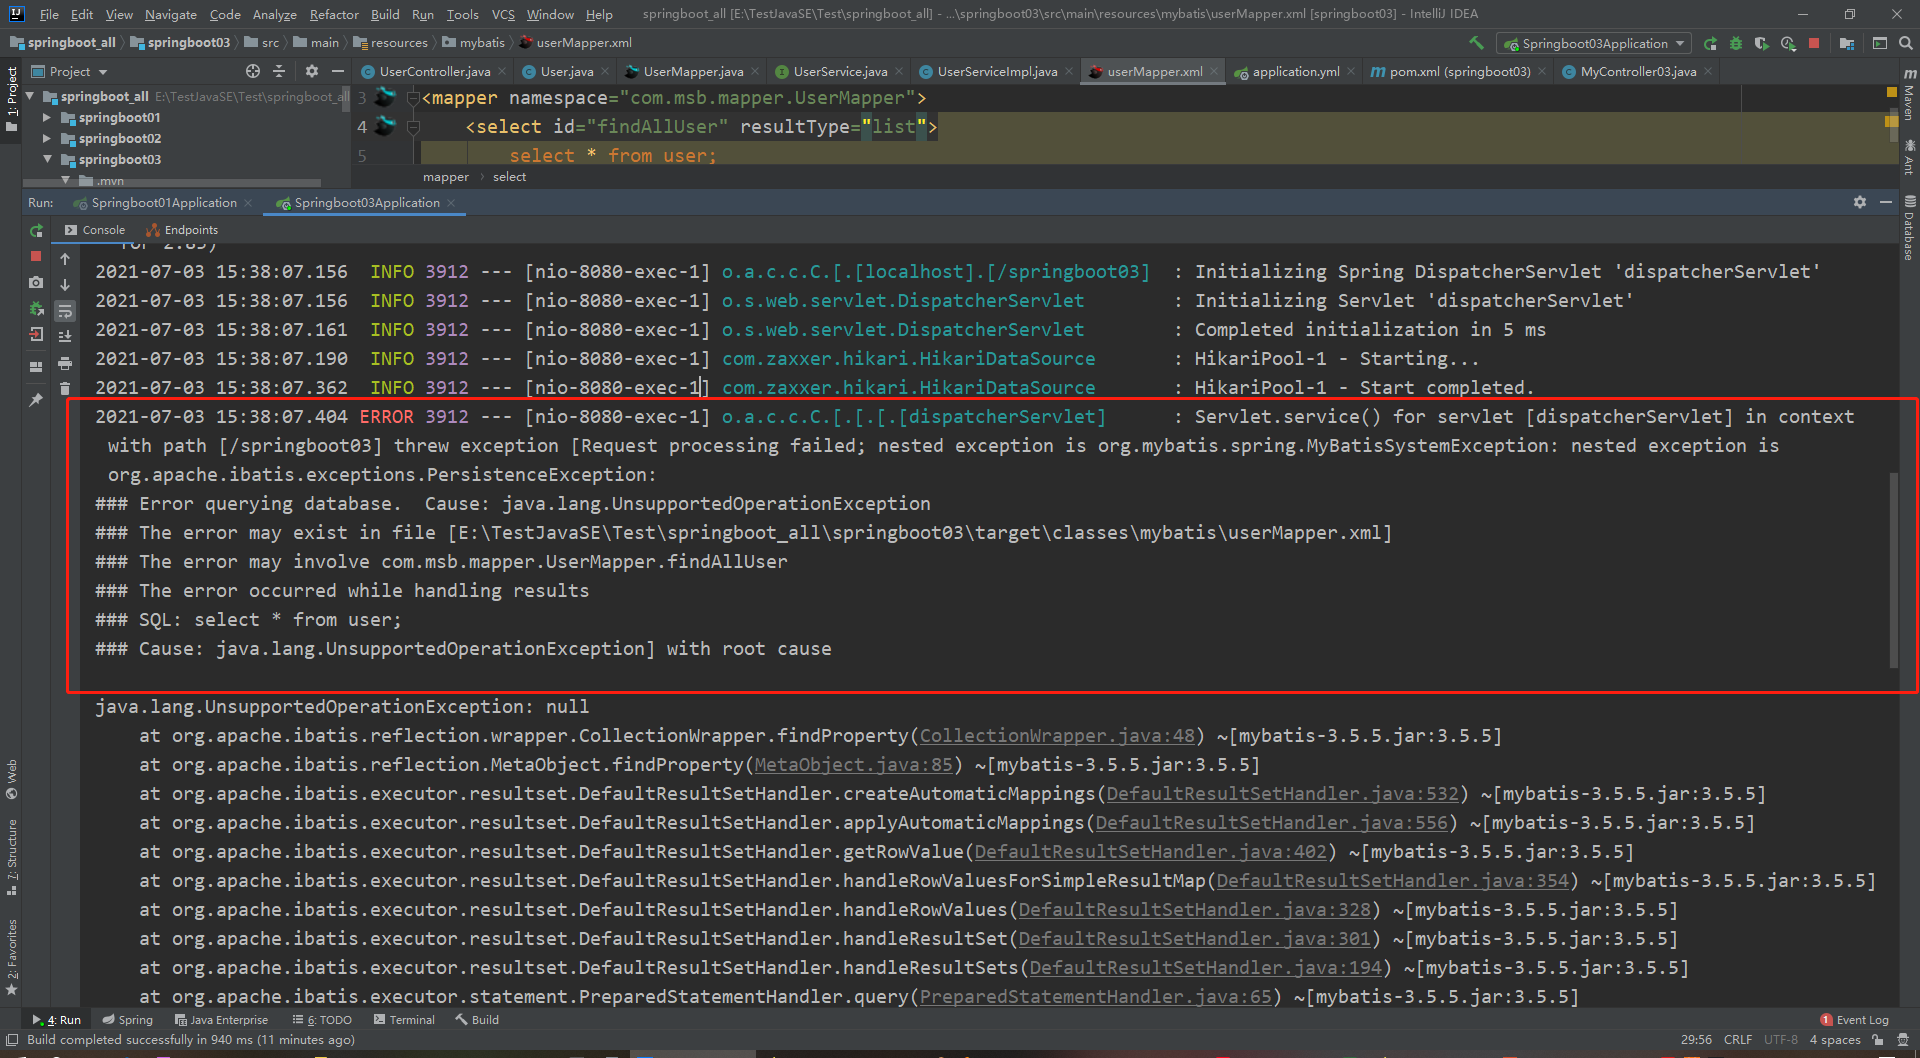Collapse the springboot03 module

[x=46, y=159]
